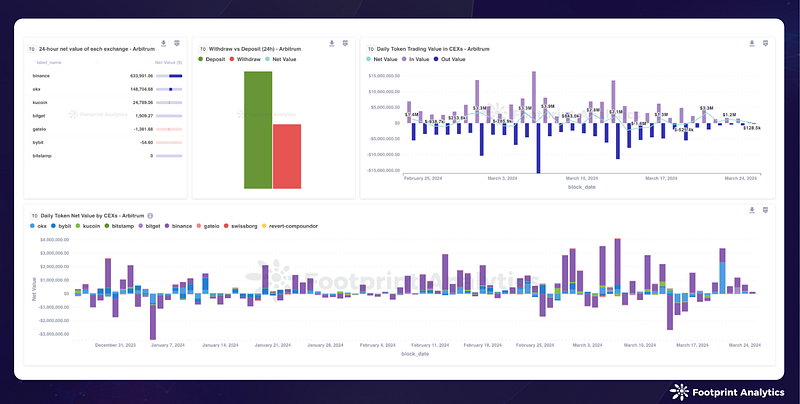This screenshot has height=404, width=800.
Task: Download the 24-hour net value chart
Action: pyautogui.click(x=163, y=43)
